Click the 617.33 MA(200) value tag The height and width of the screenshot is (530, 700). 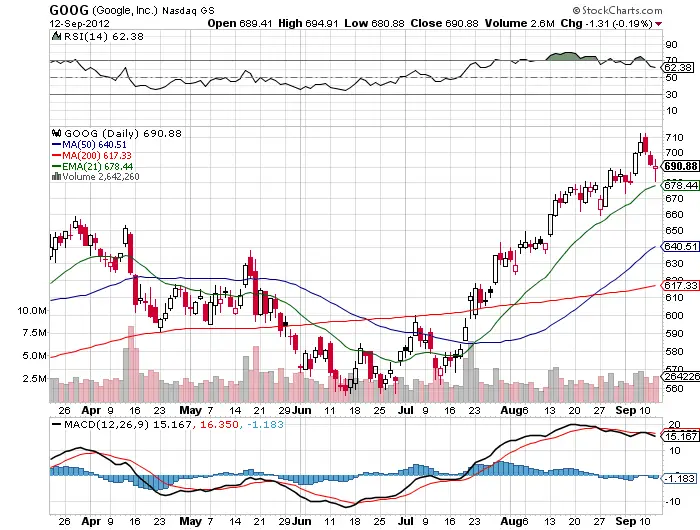tap(680, 285)
